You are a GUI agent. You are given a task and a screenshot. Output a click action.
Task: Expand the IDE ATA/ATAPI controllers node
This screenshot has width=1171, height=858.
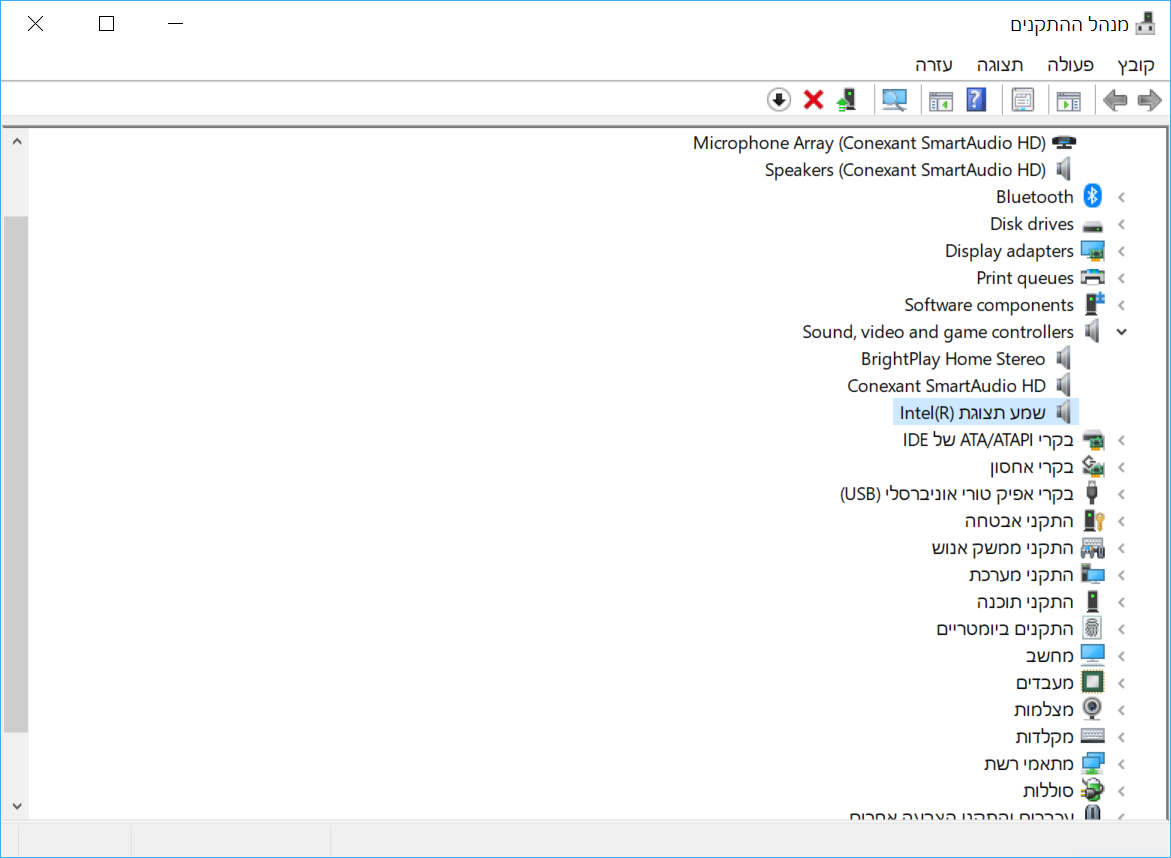coord(1121,440)
